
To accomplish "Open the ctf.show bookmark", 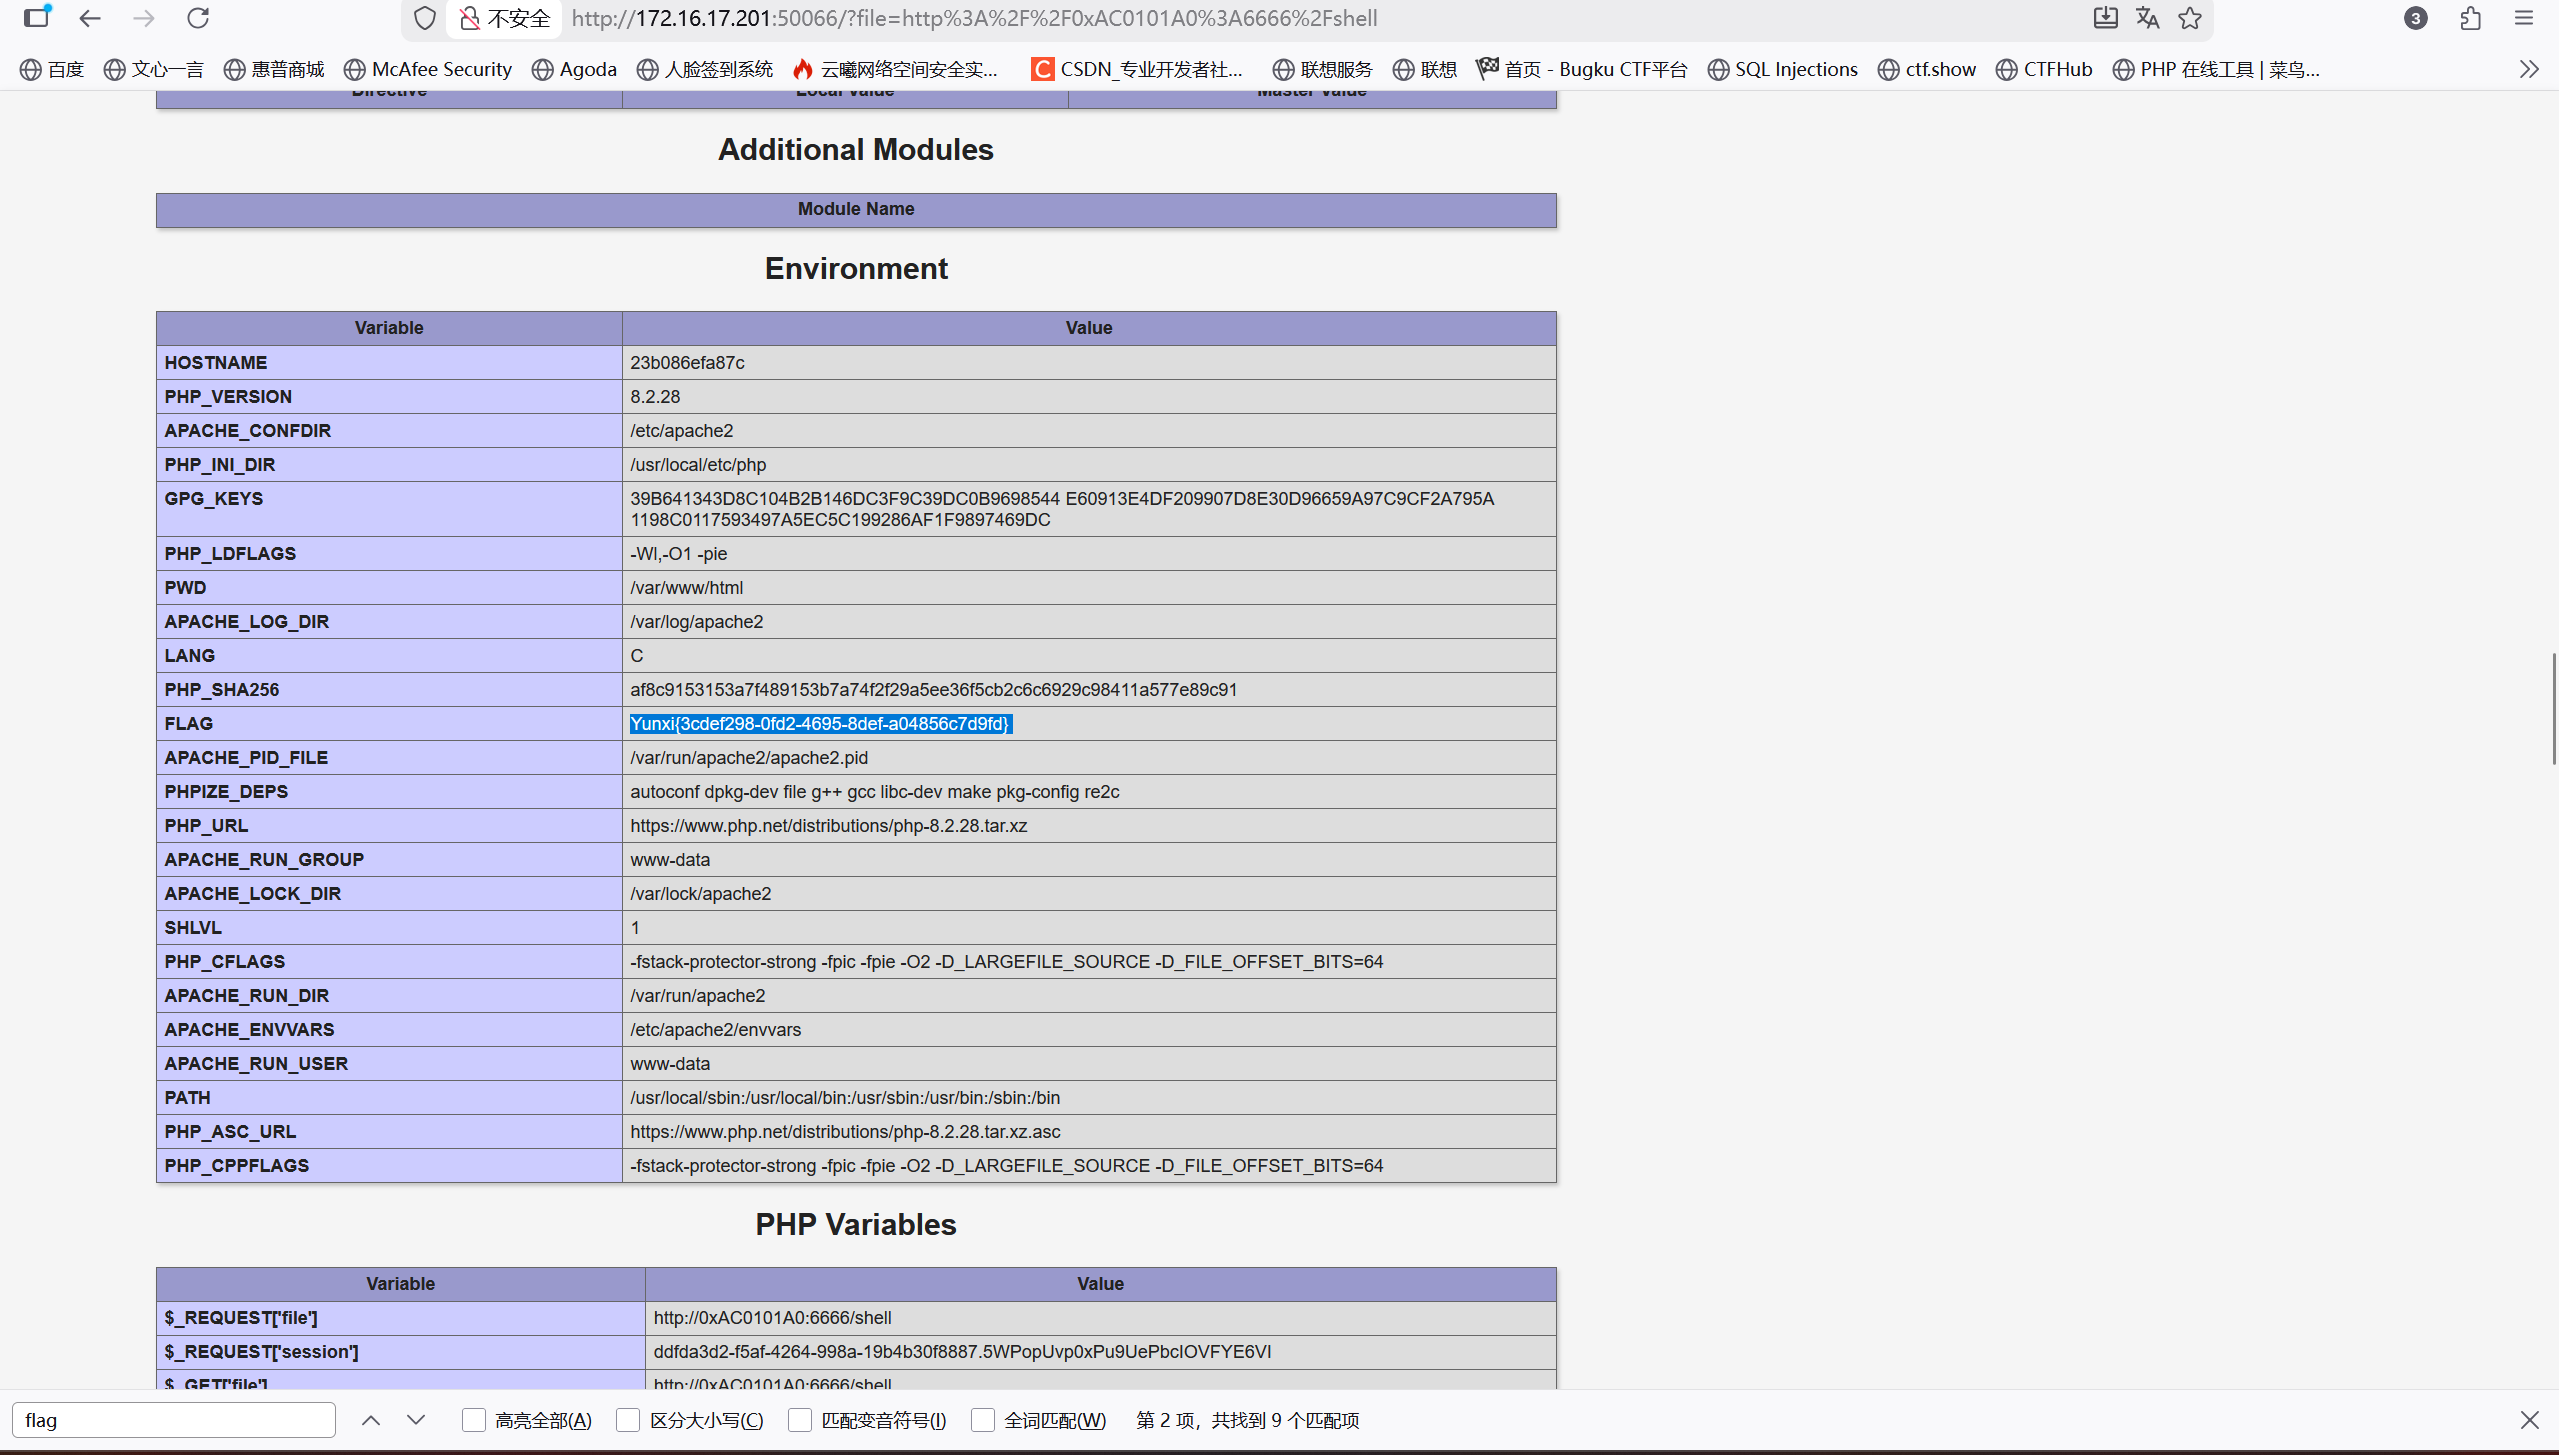I will 1926,69.
